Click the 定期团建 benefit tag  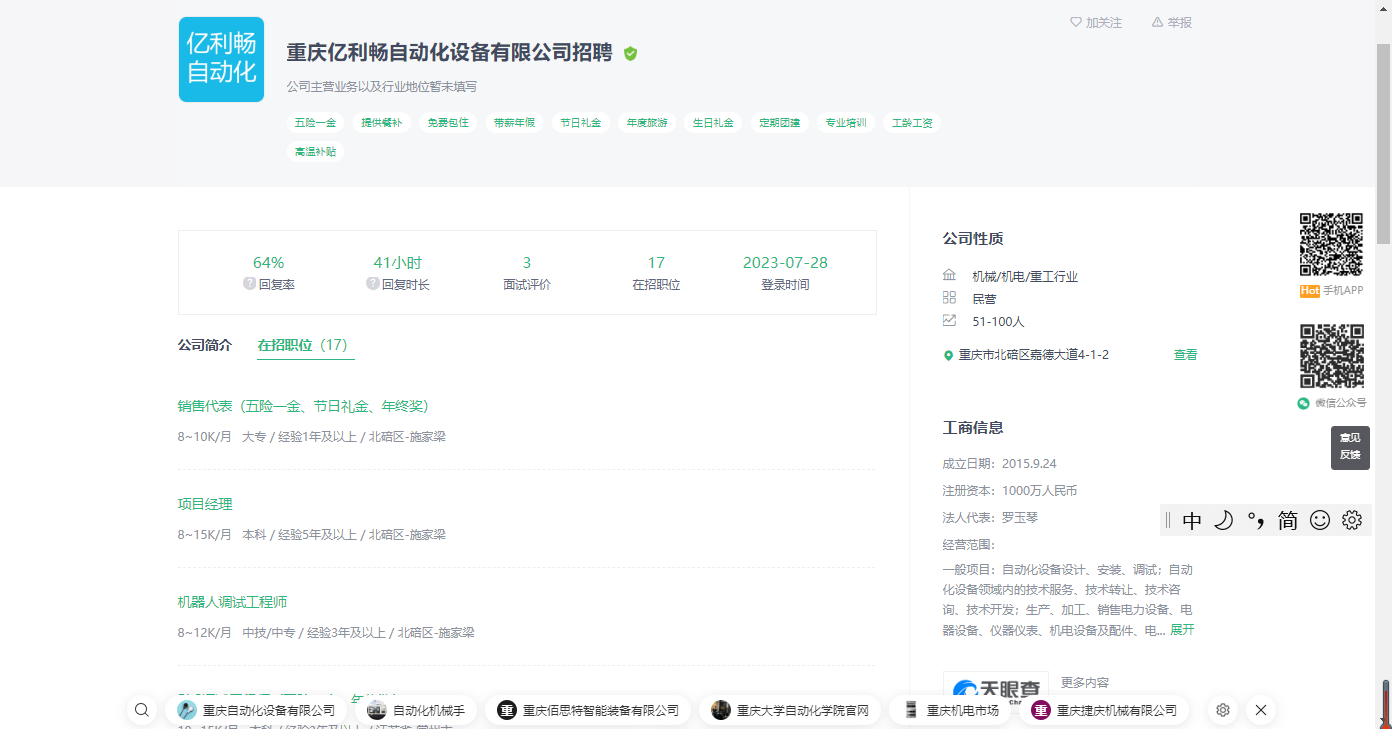(x=779, y=123)
